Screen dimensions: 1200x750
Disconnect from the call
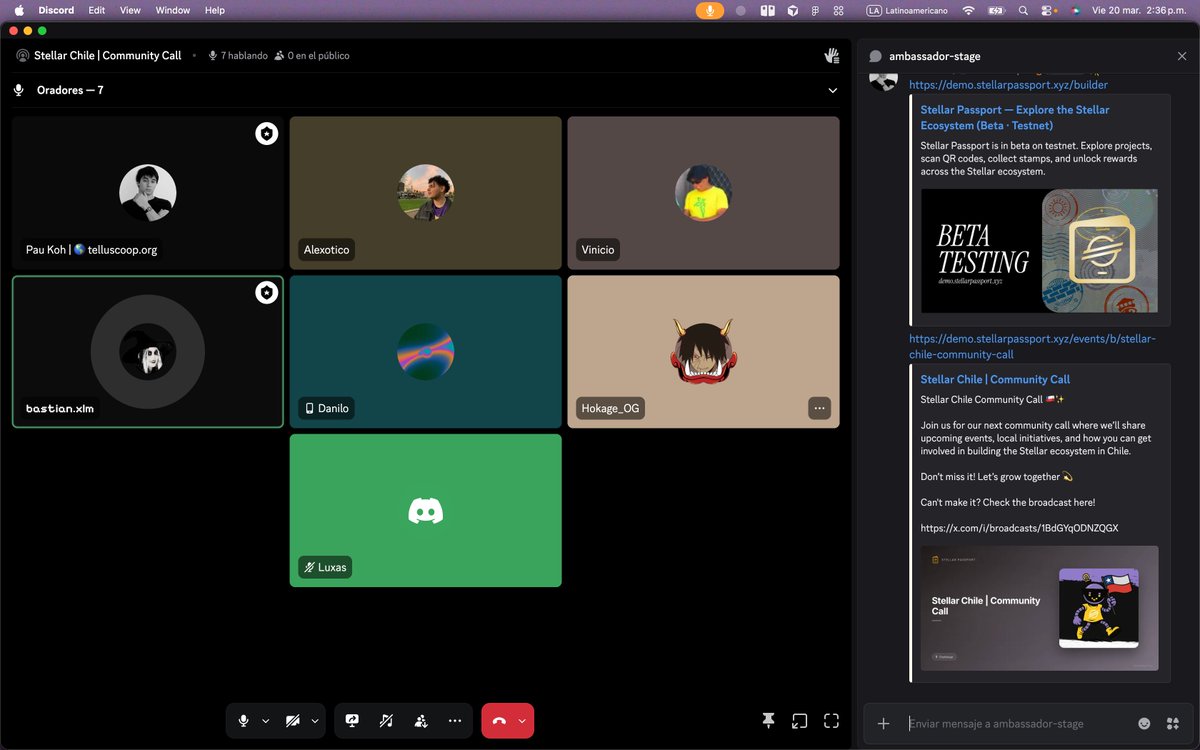click(499, 720)
